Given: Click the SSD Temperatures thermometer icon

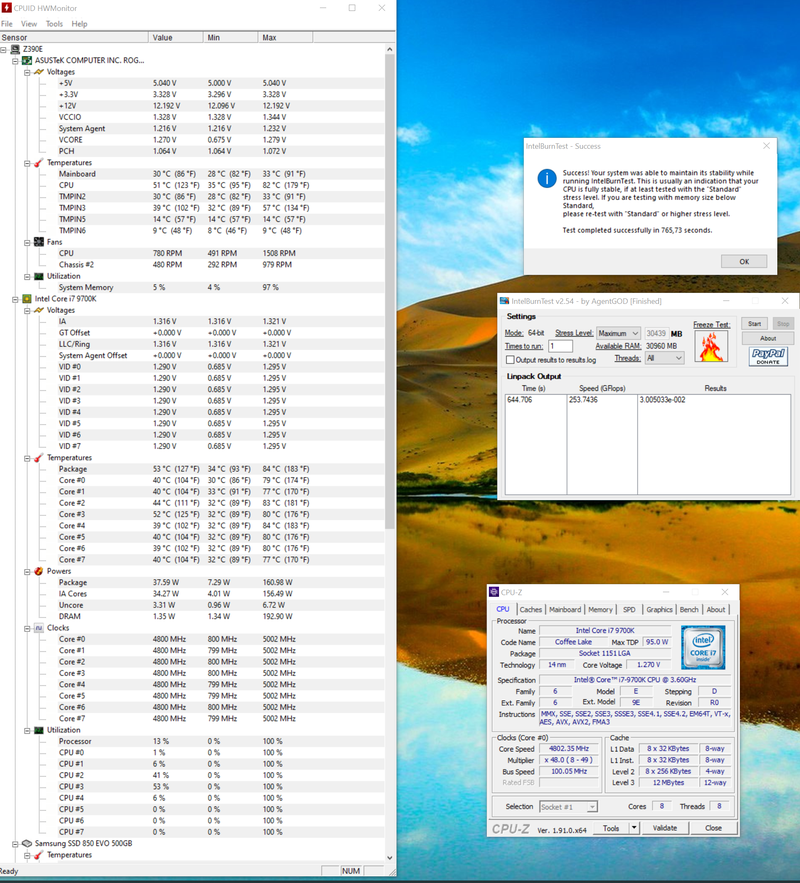Looking at the screenshot, I should [38, 855].
